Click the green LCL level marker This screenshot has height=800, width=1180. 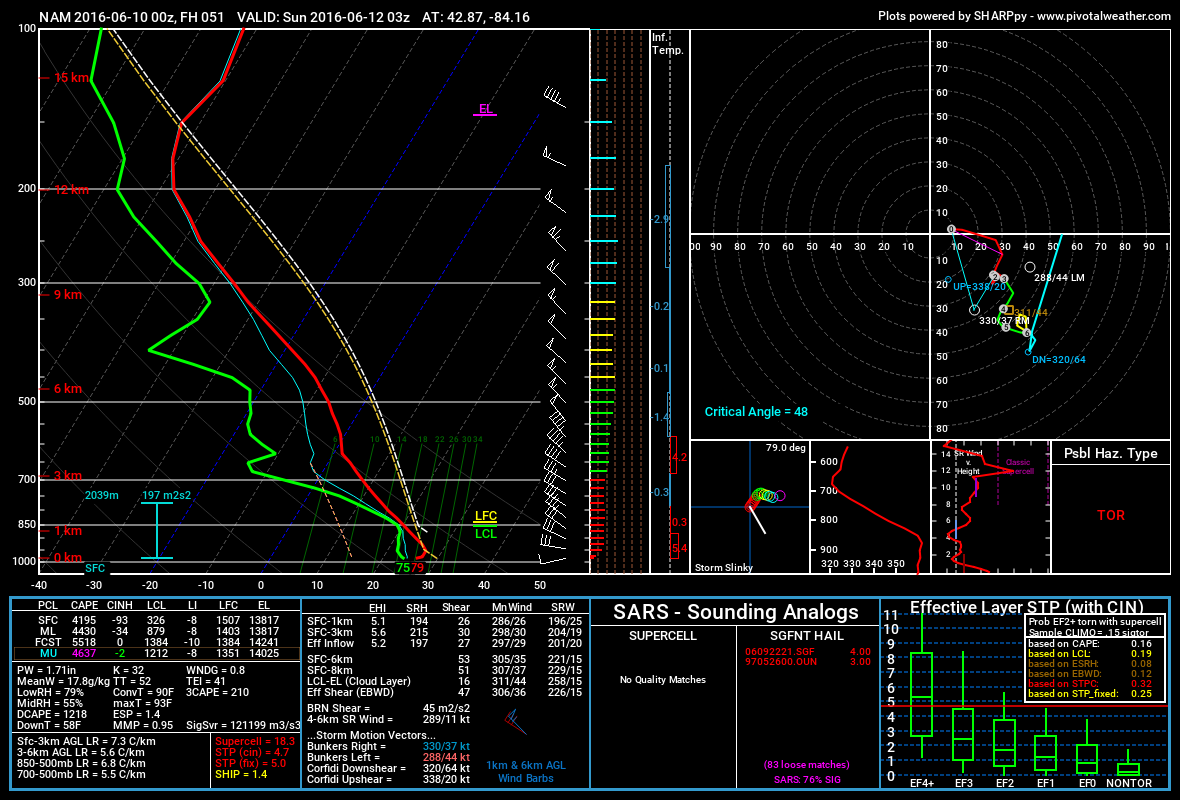pyautogui.click(x=485, y=534)
